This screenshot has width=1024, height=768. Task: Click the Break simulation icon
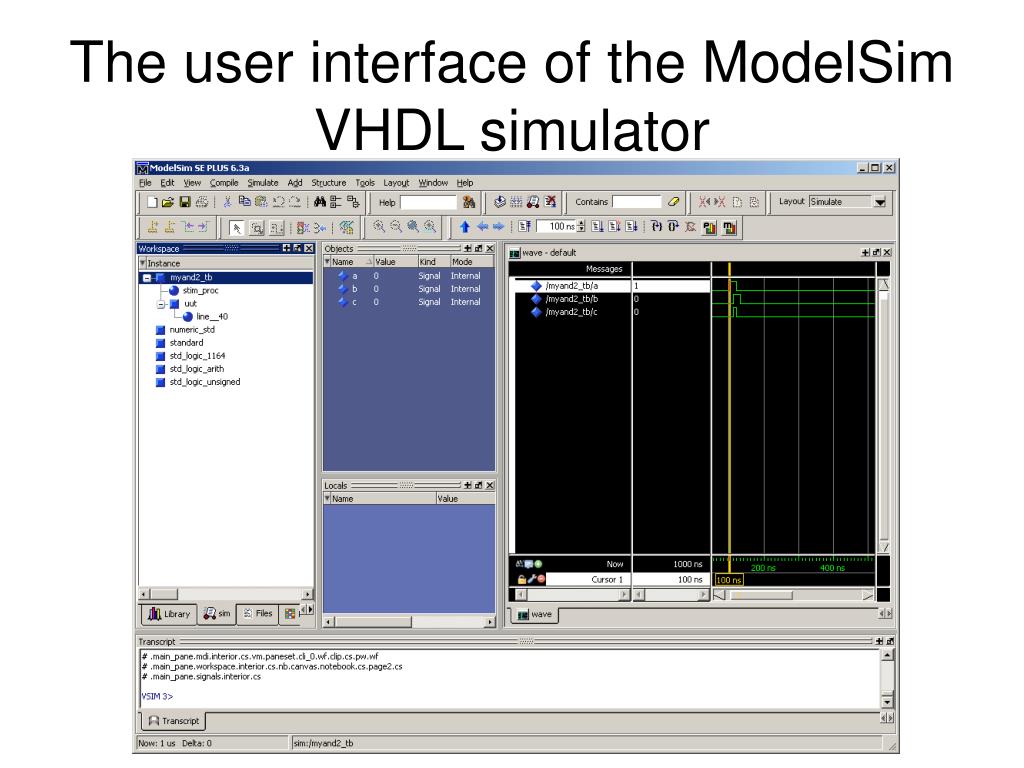coord(550,202)
